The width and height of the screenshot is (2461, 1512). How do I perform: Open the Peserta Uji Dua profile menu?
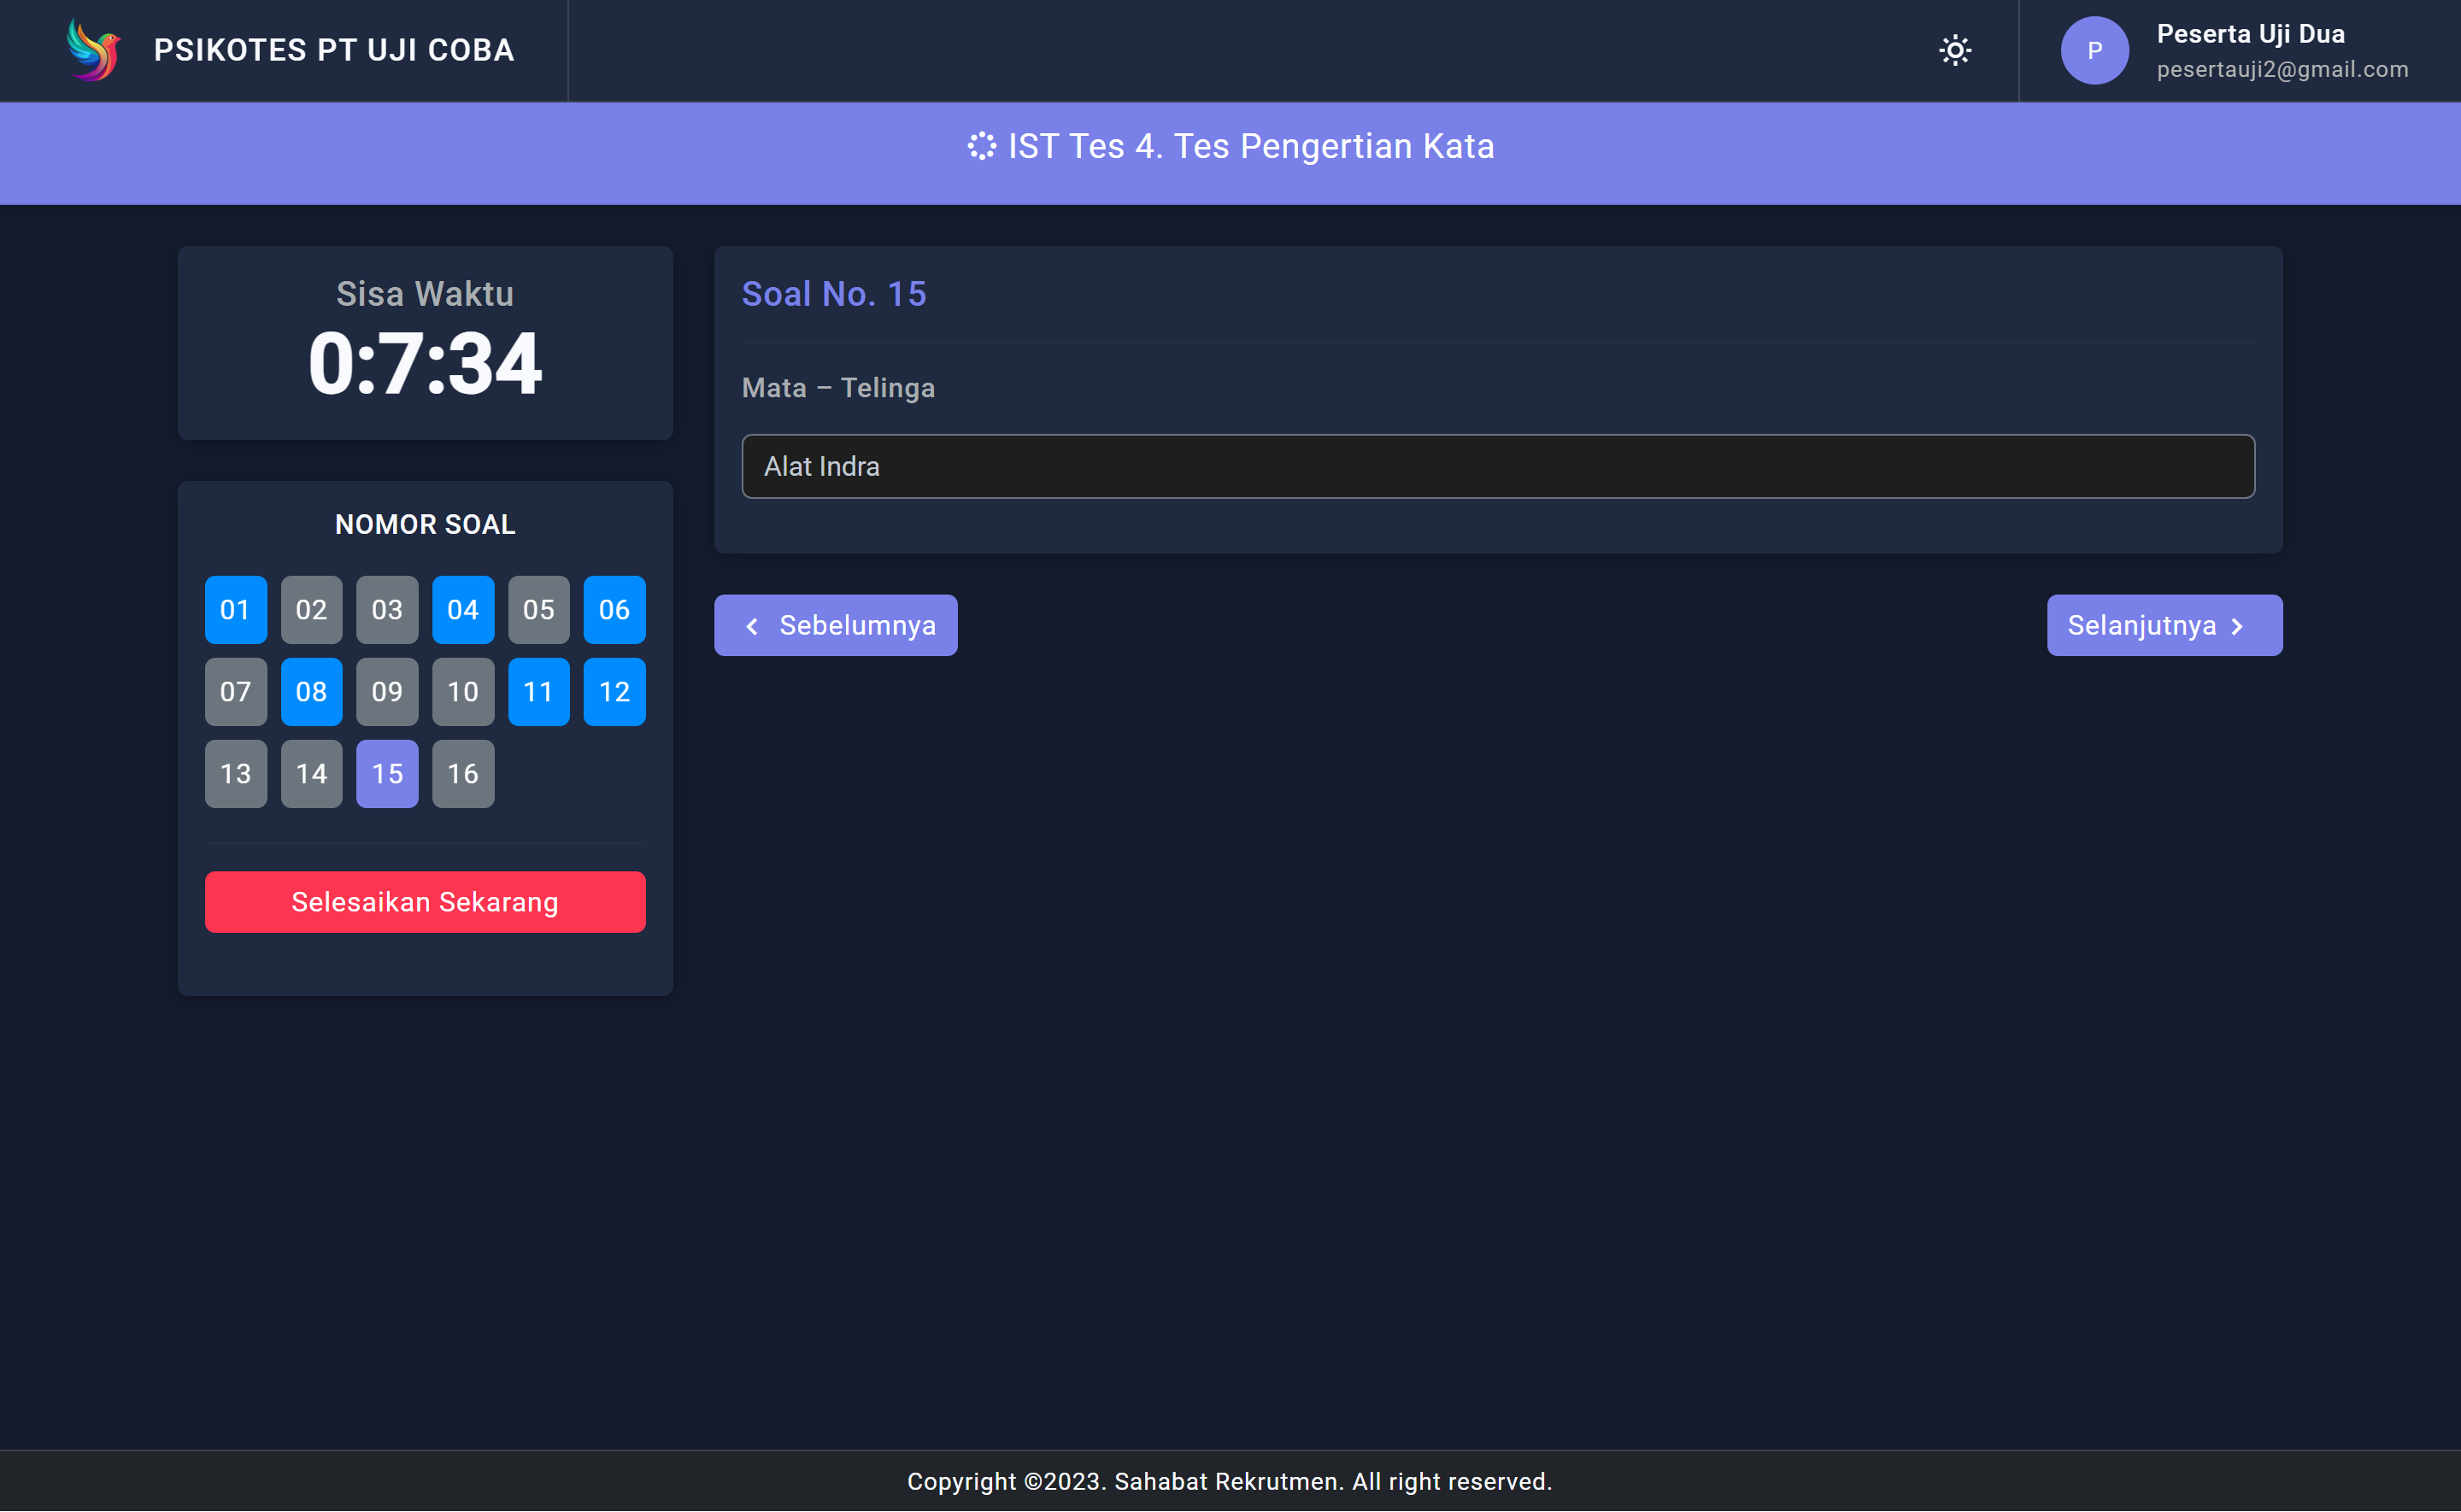(x=2250, y=50)
